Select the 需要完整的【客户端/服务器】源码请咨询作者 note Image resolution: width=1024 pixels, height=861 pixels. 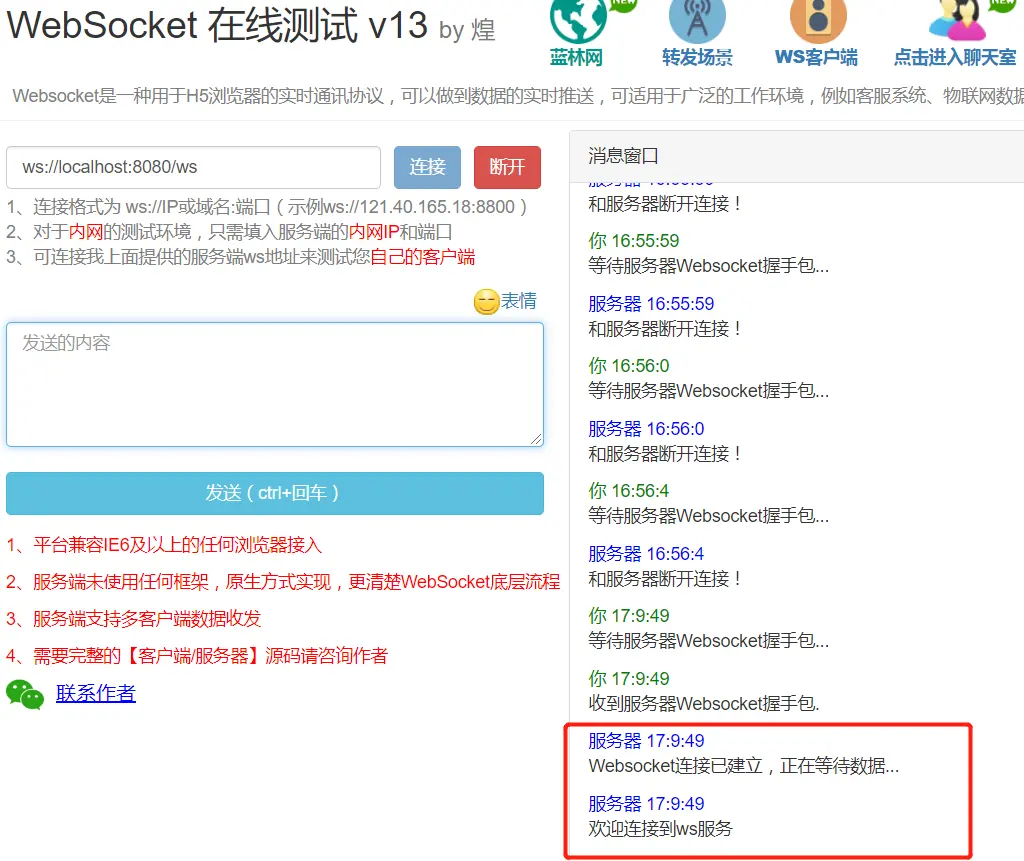tap(197, 656)
